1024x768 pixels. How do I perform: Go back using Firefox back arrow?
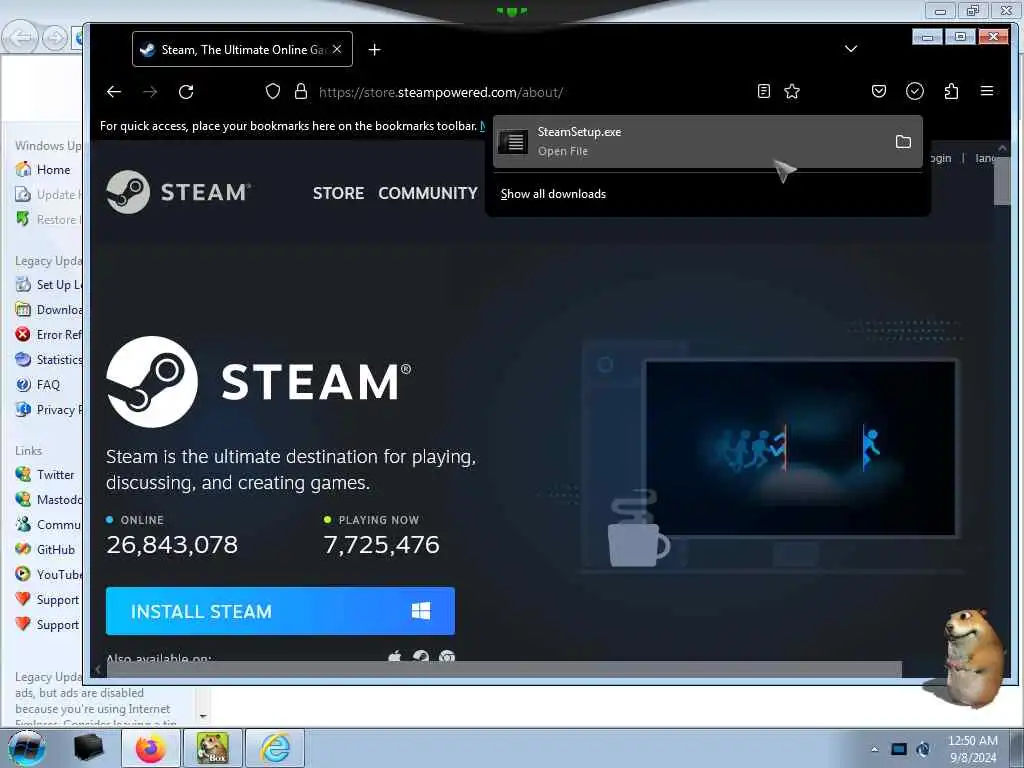[114, 92]
